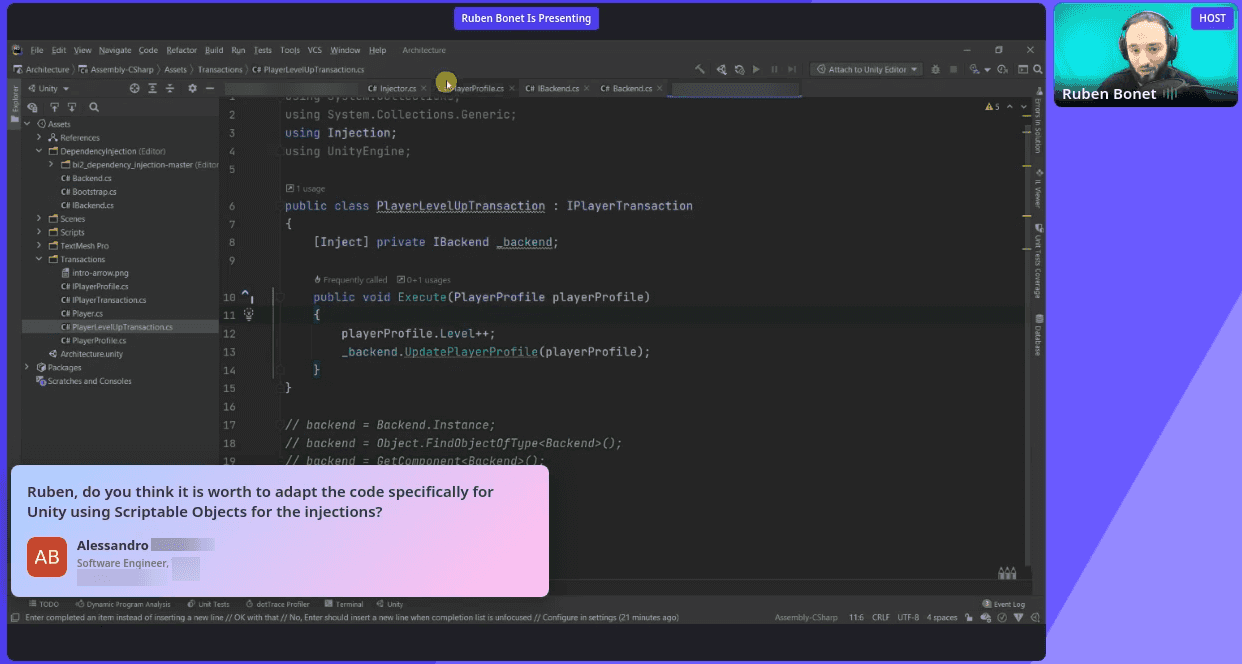
Task: Run the project with the green play icon
Action: [x=755, y=69]
